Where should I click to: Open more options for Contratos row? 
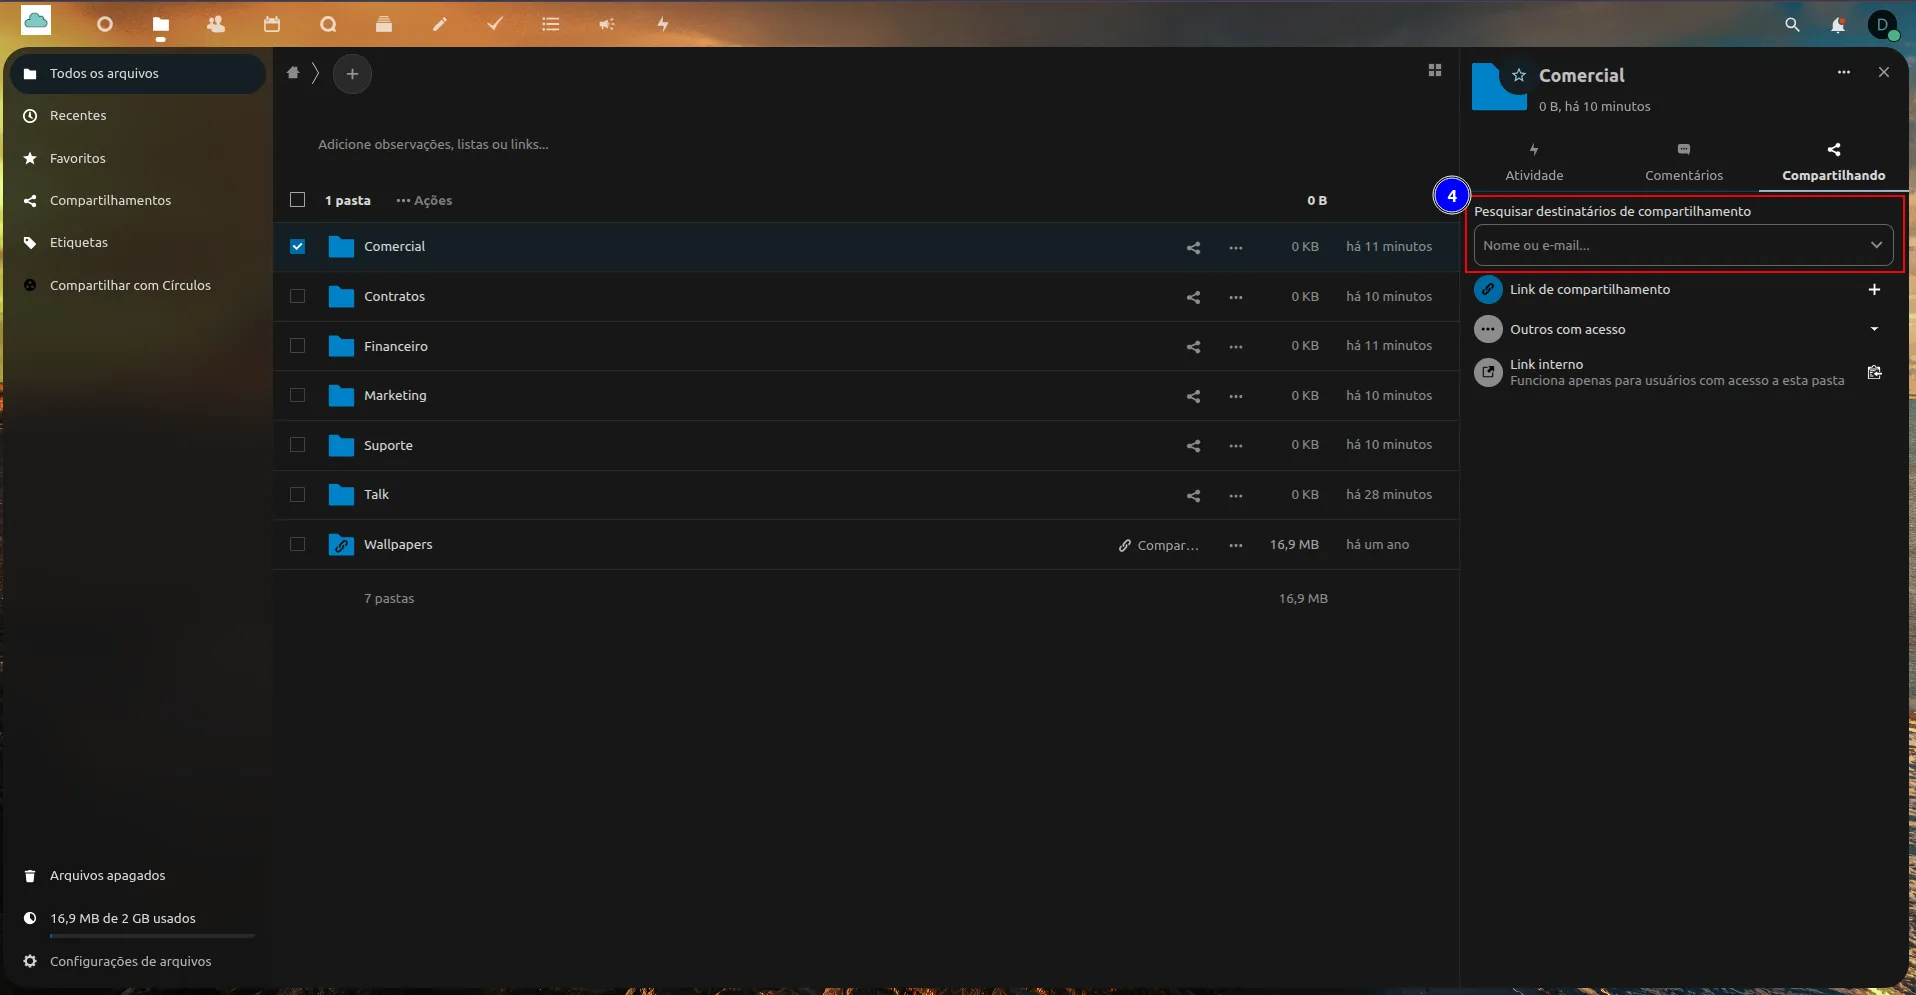[1236, 297]
